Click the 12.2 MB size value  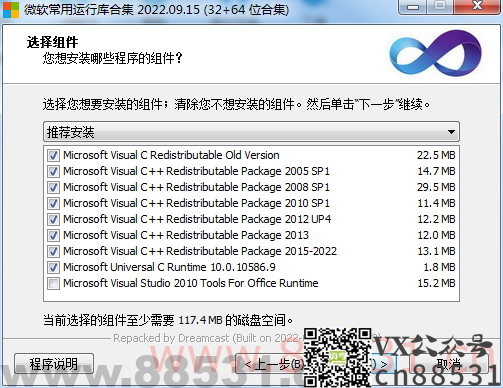click(x=436, y=219)
